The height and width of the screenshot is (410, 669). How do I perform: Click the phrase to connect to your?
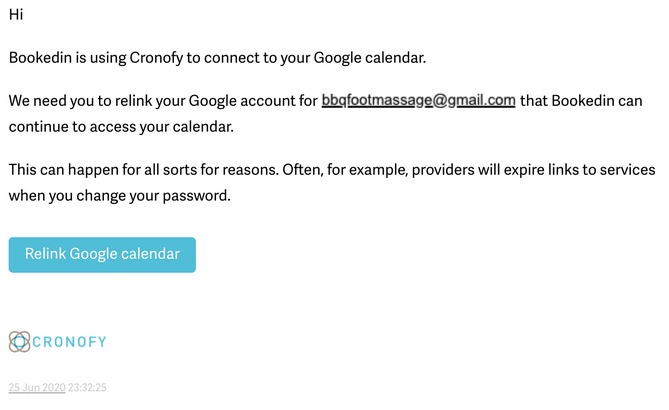coord(248,58)
